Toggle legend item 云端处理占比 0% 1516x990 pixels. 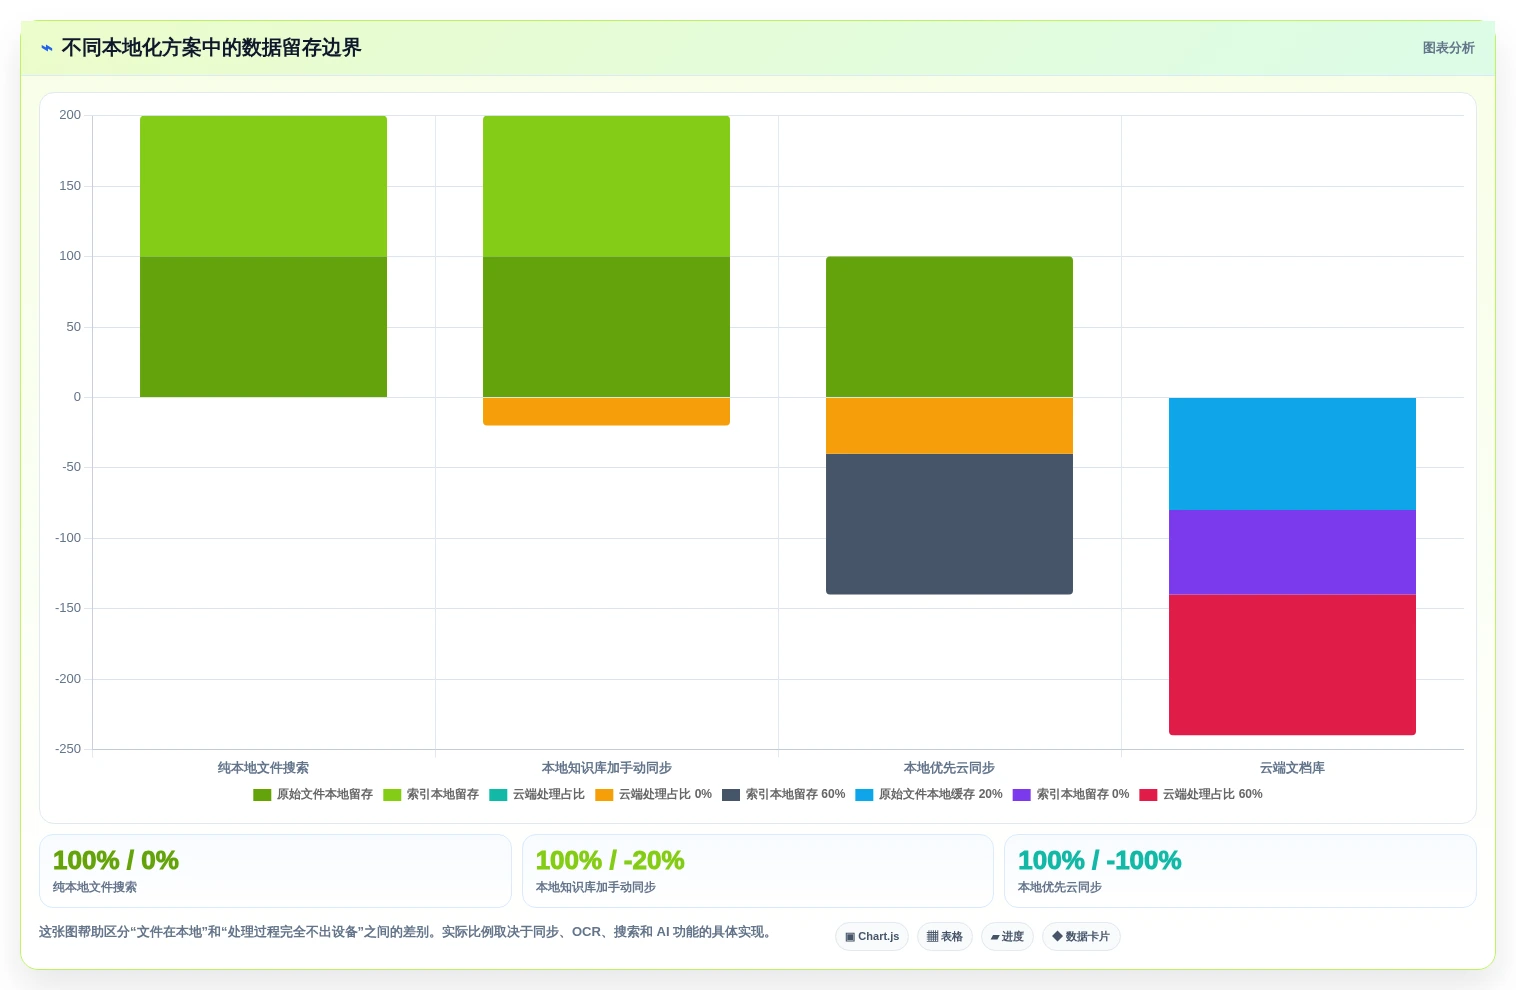[654, 795]
